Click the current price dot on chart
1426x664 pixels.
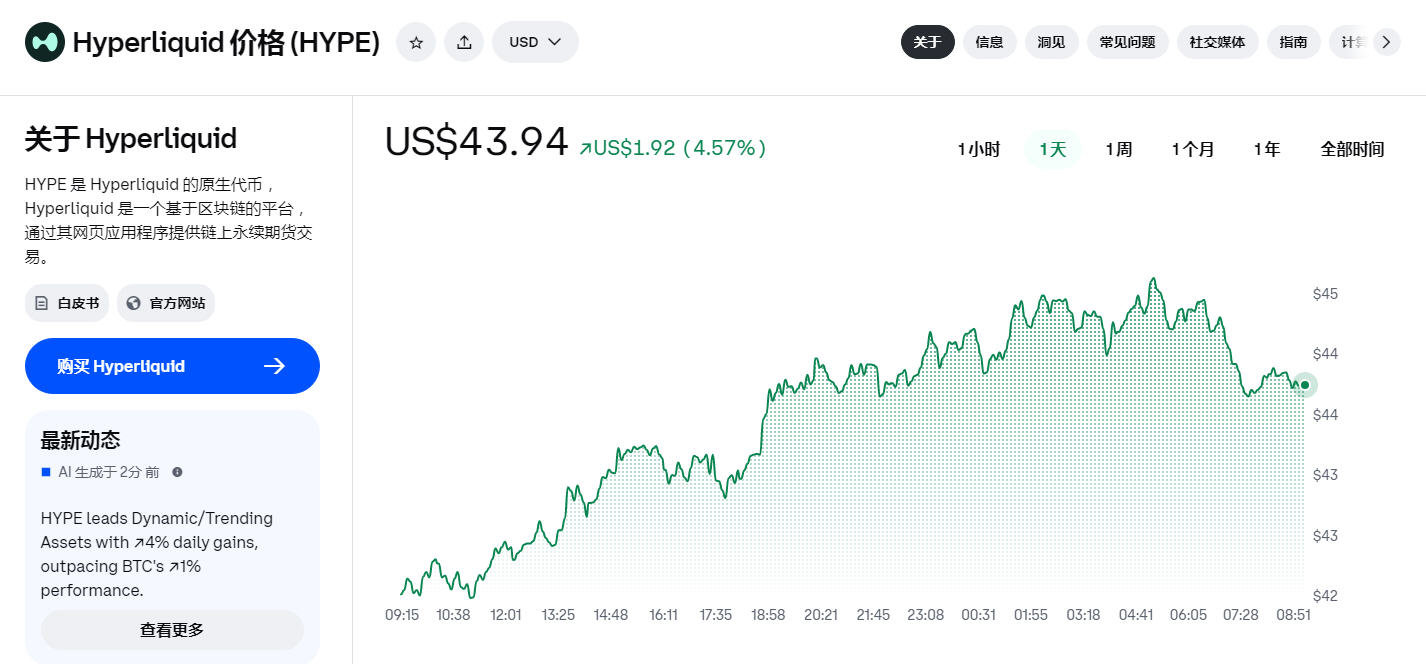point(1304,385)
